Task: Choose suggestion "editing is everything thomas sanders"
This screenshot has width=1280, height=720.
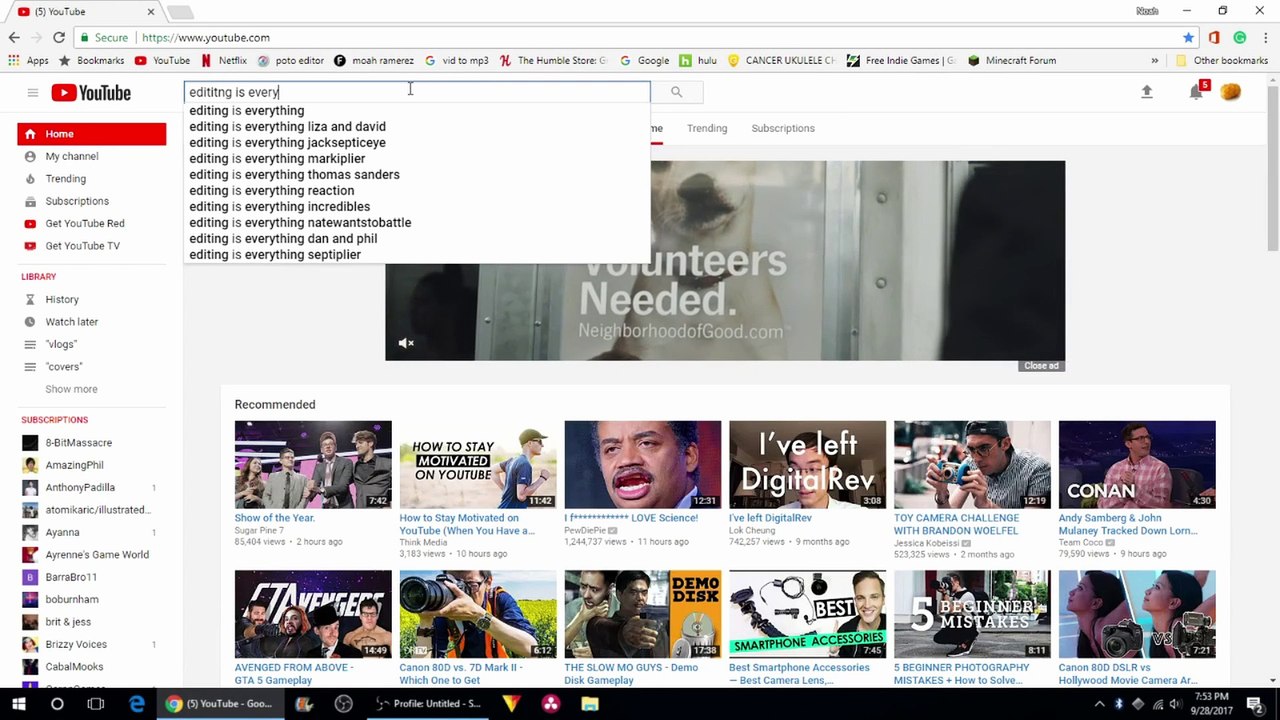Action: [x=418, y=175]
